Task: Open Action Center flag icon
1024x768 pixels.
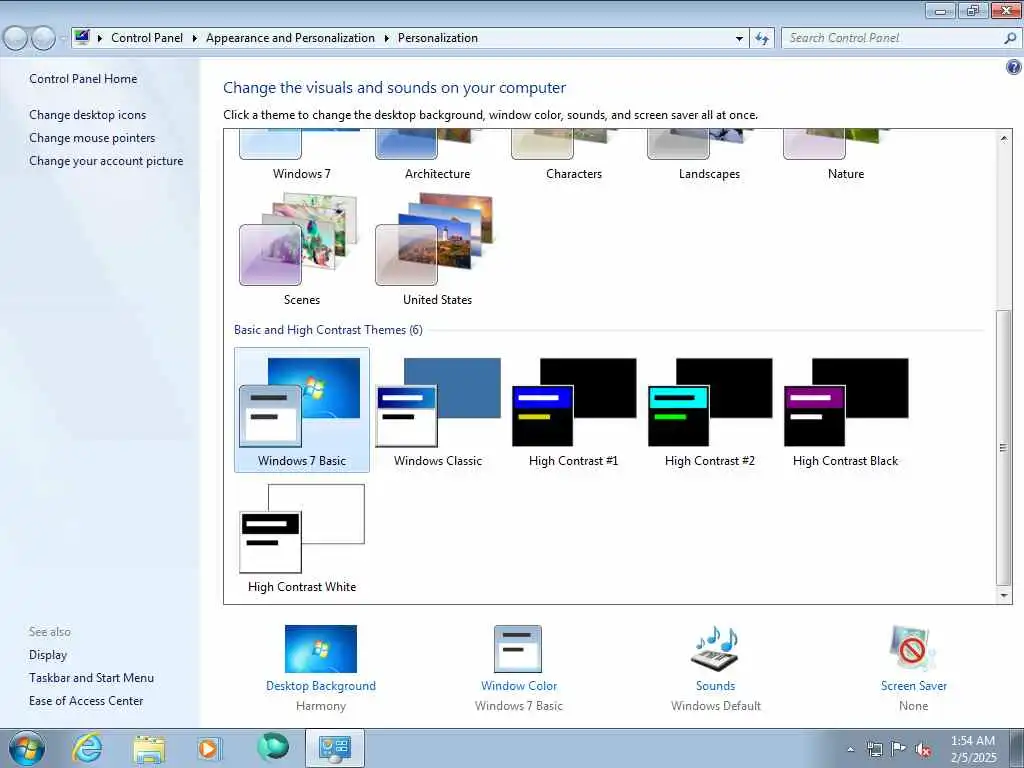Action: pos(899,748)
